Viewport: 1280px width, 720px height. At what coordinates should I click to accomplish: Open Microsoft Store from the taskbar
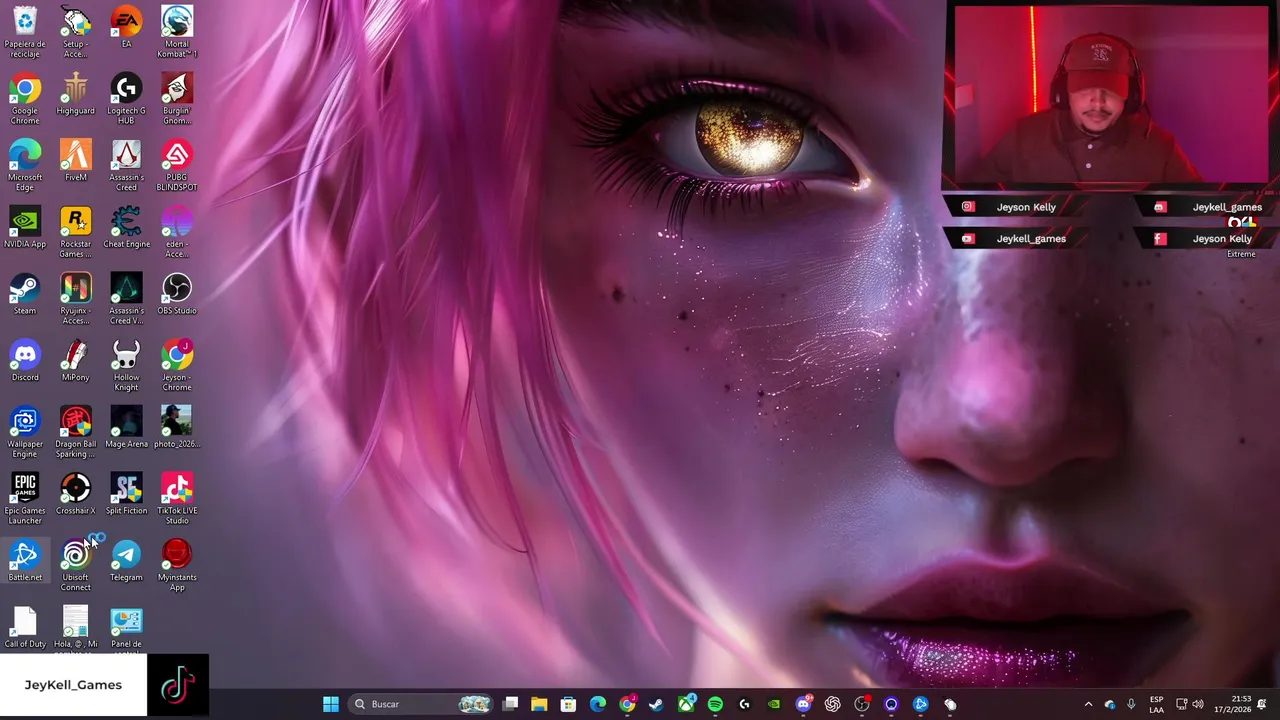coord(568,704)
